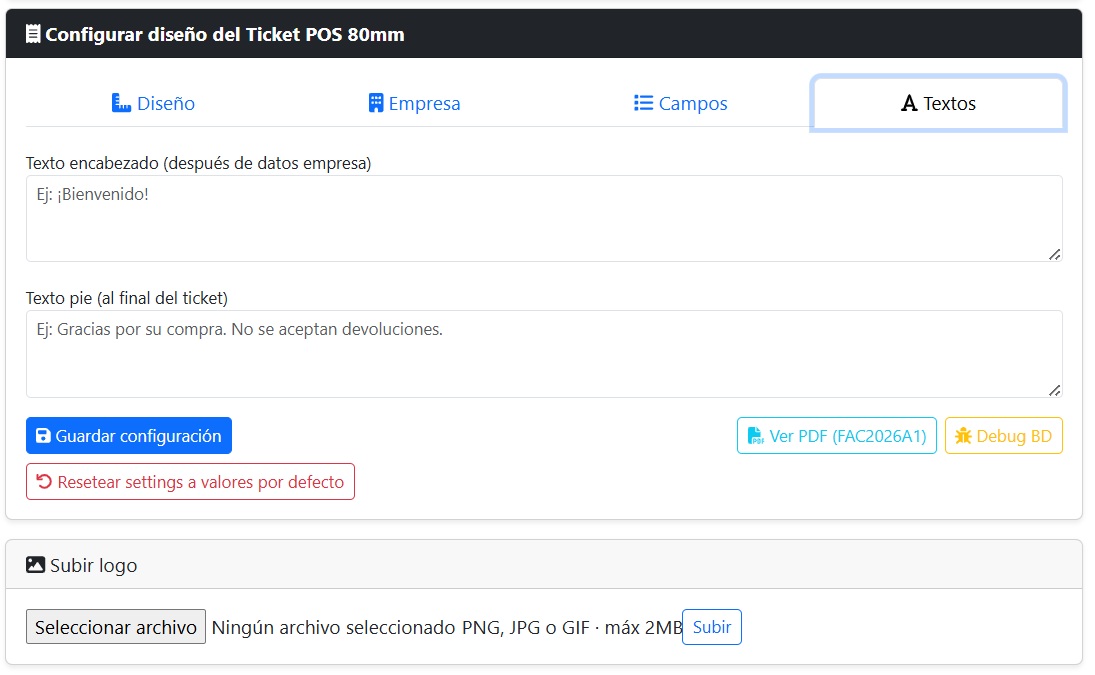1095x675 pixels.
Task: Click the font icon on Textos tab
Action: [x=909, y=103]
